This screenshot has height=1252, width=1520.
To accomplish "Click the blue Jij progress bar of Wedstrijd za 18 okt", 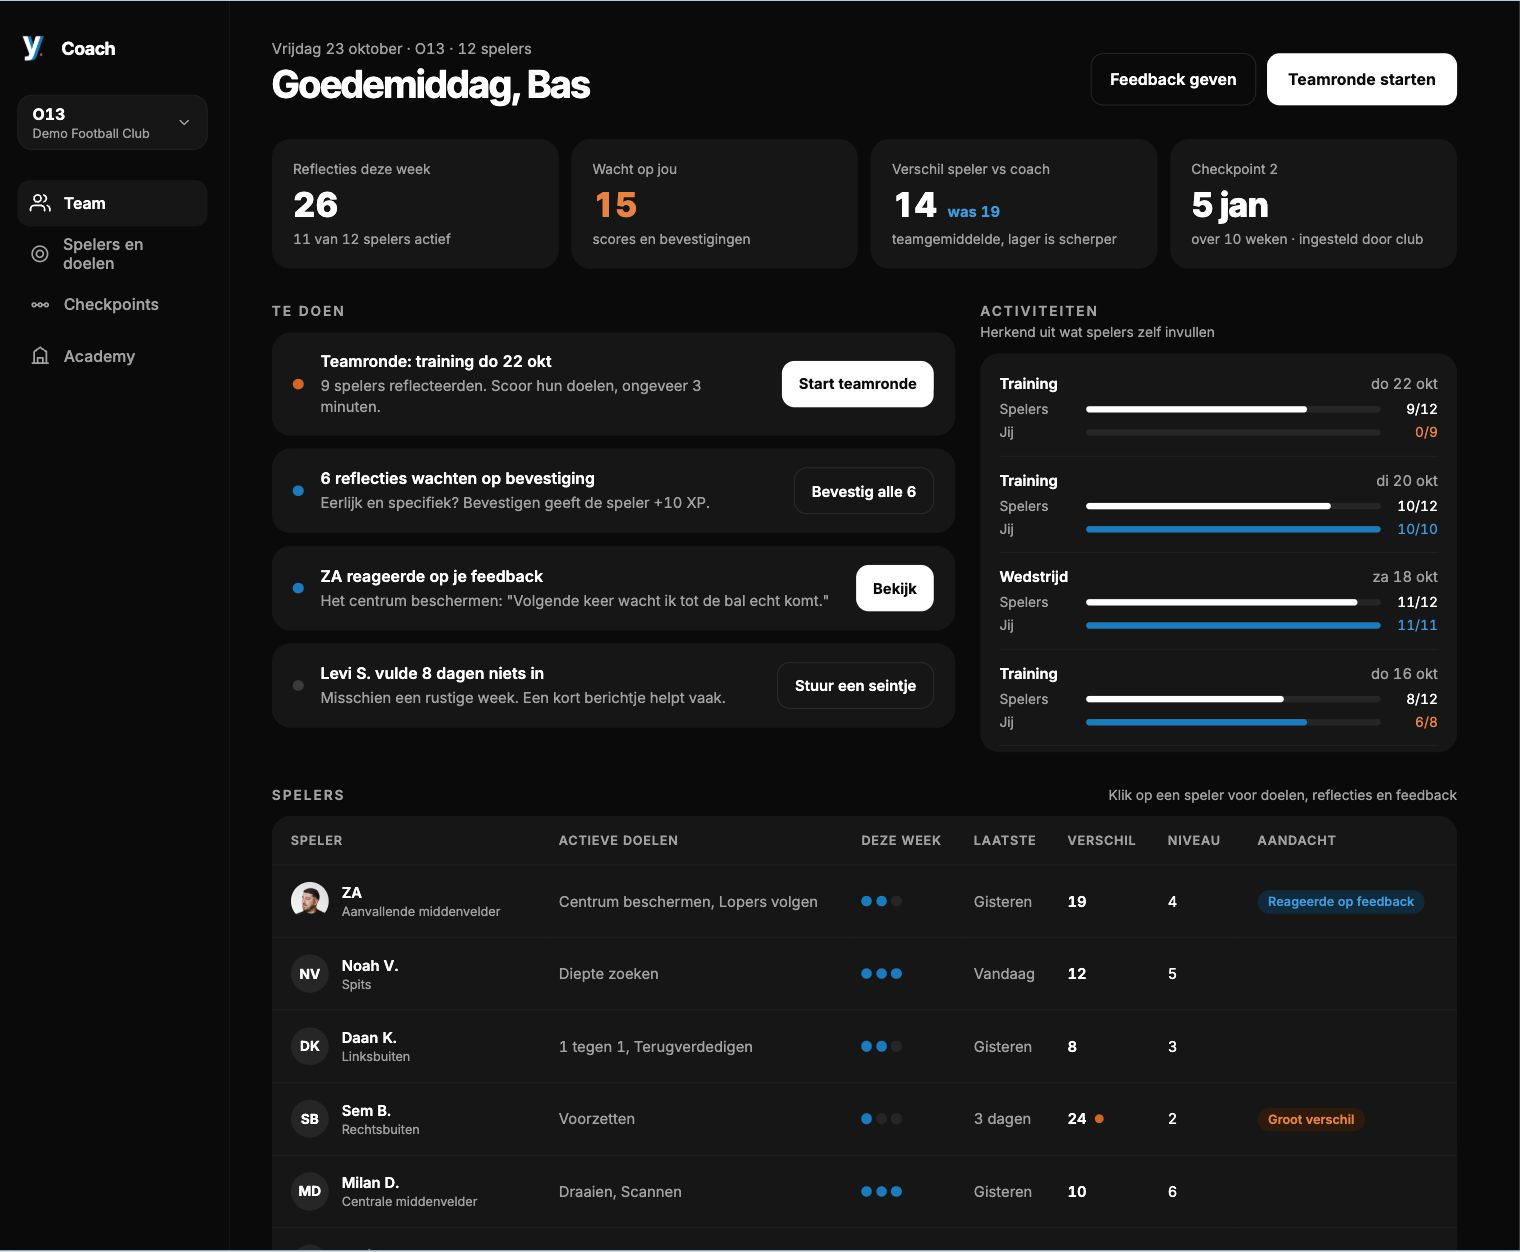I will (1233, 625).
